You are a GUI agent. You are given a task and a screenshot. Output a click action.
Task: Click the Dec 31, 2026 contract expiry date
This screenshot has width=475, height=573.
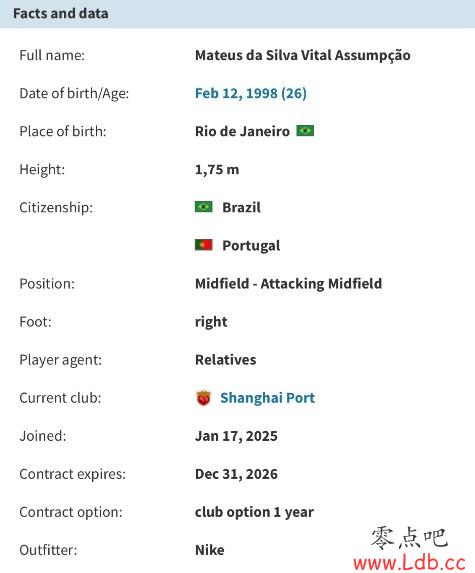pos(236,474)
